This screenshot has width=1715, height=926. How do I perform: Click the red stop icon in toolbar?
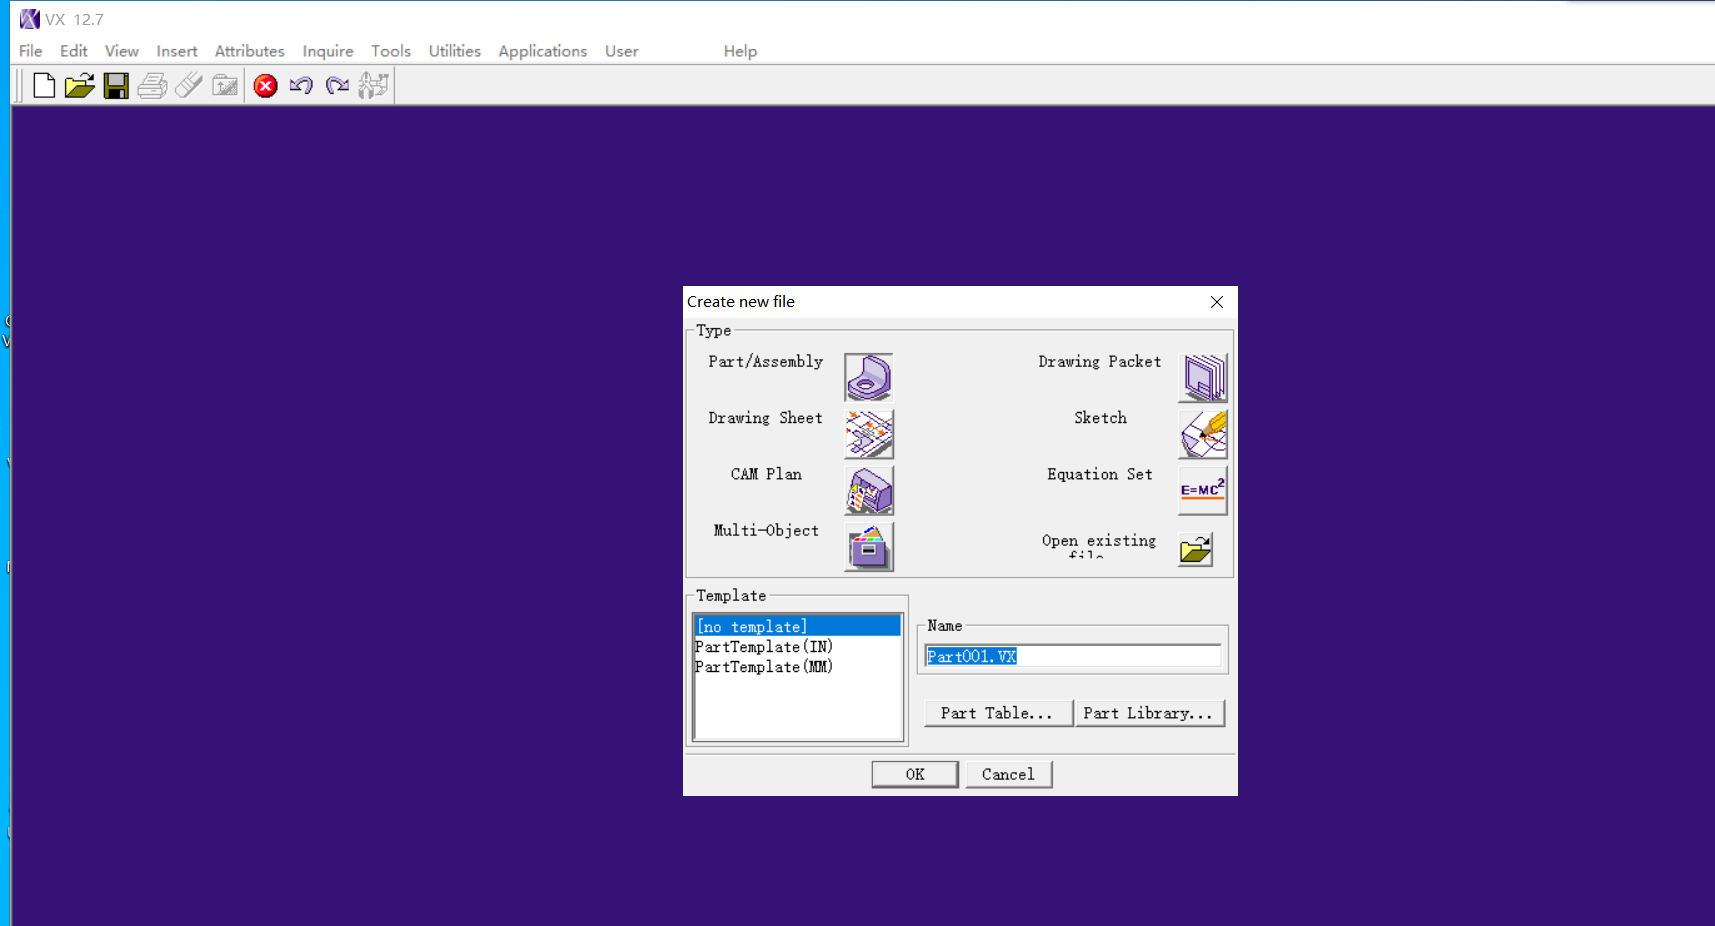265,86
